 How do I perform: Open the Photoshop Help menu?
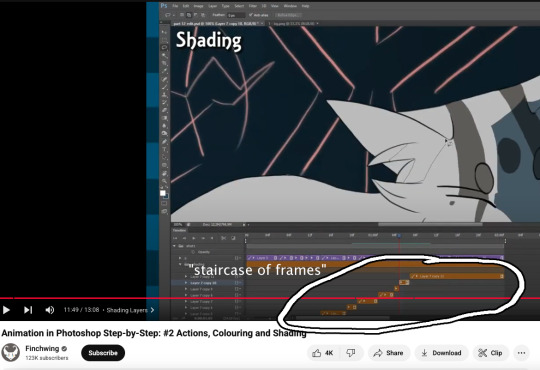[305, 6]
